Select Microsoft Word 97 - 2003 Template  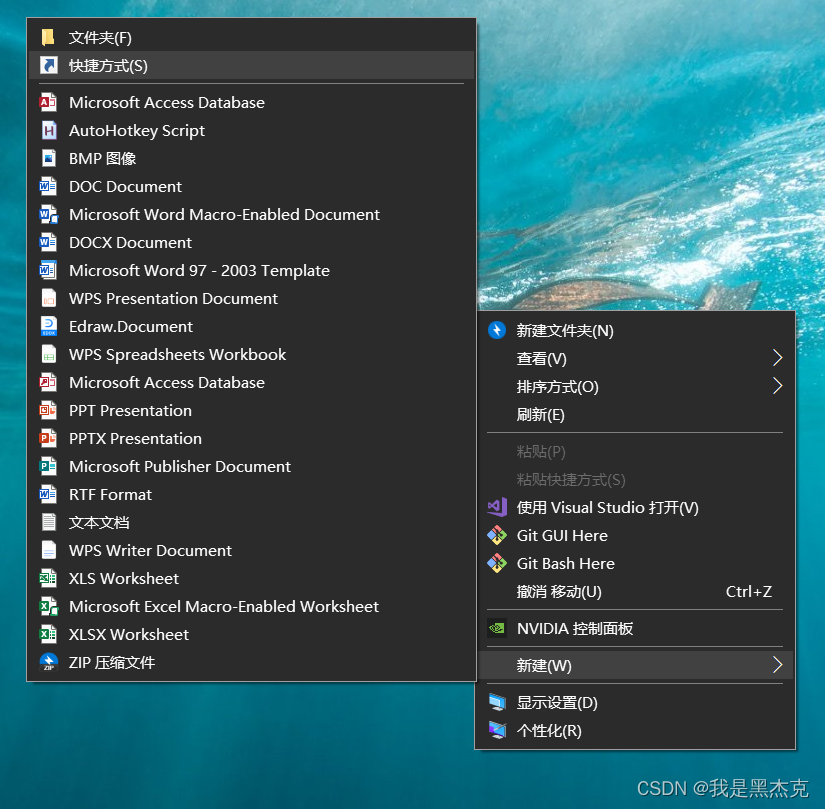pyautogui.click(x=251, y=270)
